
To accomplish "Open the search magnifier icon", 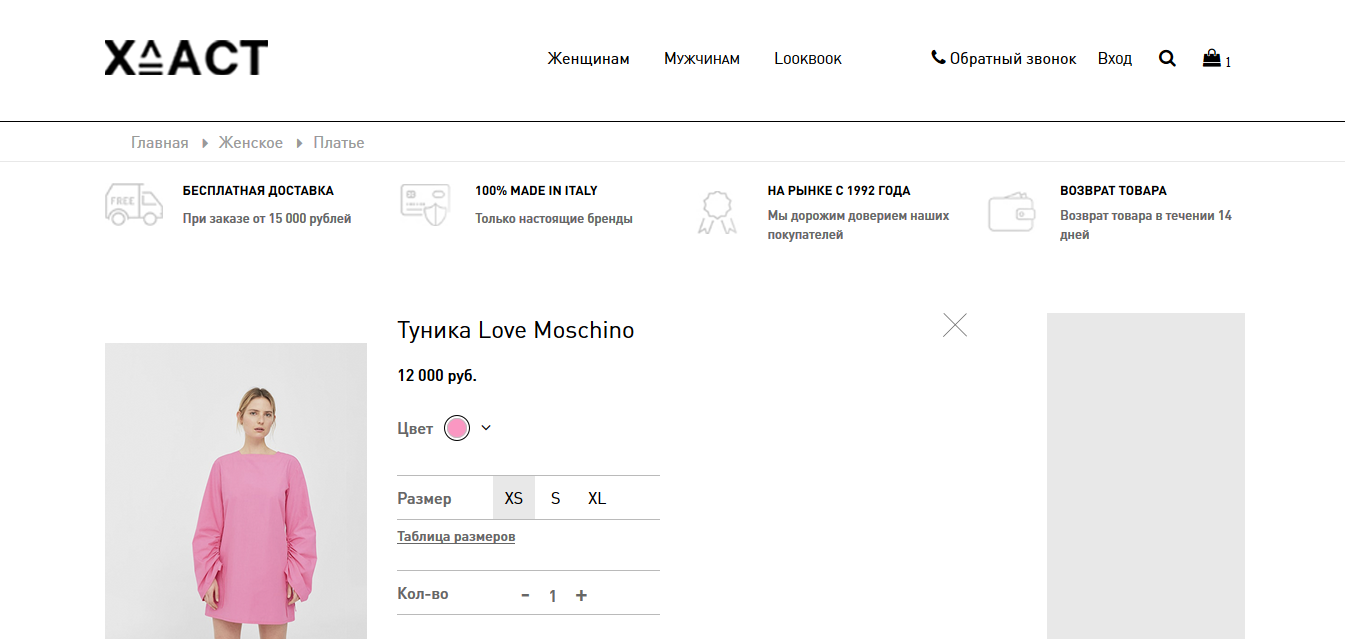I will 1167,59.
